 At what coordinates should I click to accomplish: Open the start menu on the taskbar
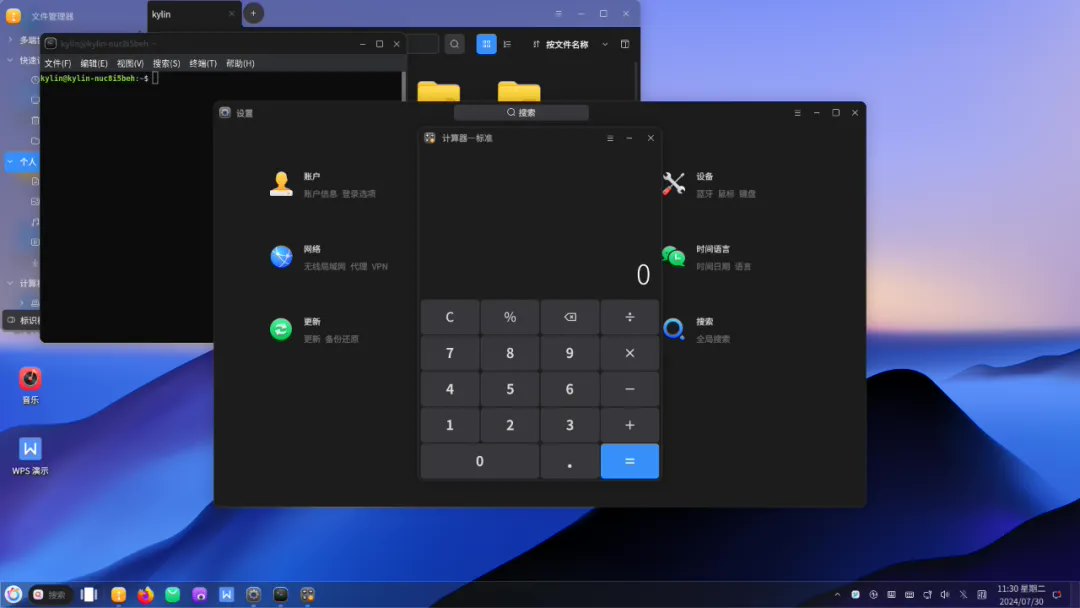point(13,594)
